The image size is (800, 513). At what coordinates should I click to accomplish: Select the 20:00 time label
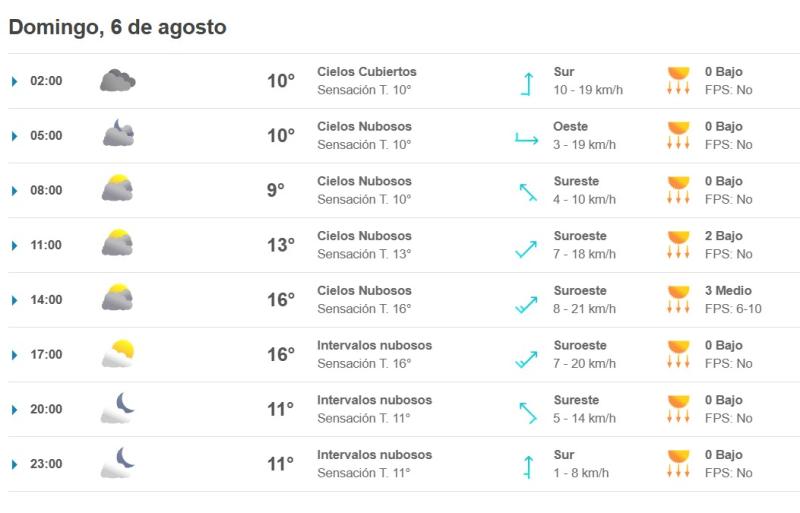pyautogui.click(x=46, y=409)
